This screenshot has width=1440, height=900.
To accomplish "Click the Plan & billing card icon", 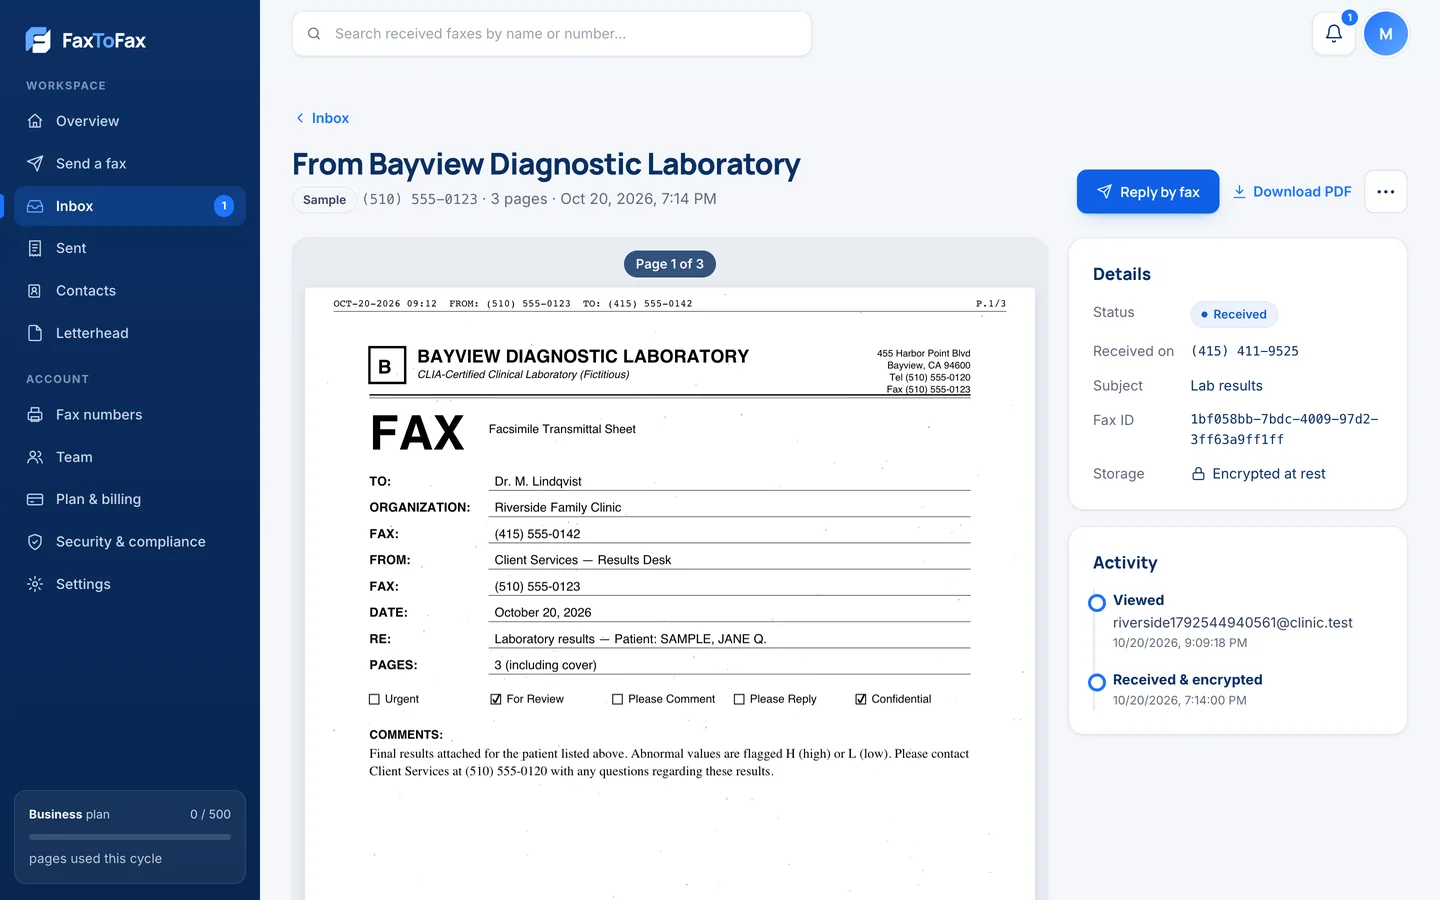I will (x=35, y=499).
